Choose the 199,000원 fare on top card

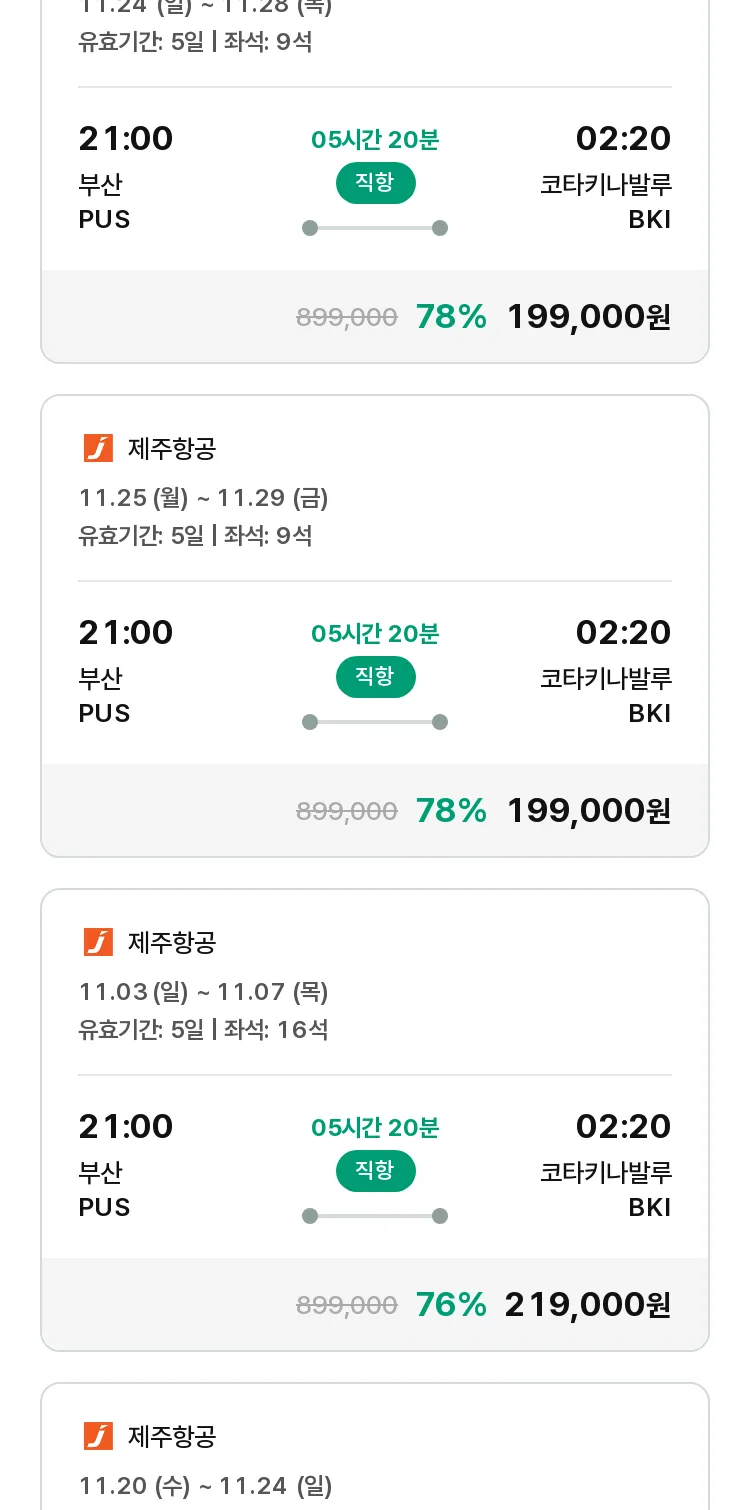(589, 316)
